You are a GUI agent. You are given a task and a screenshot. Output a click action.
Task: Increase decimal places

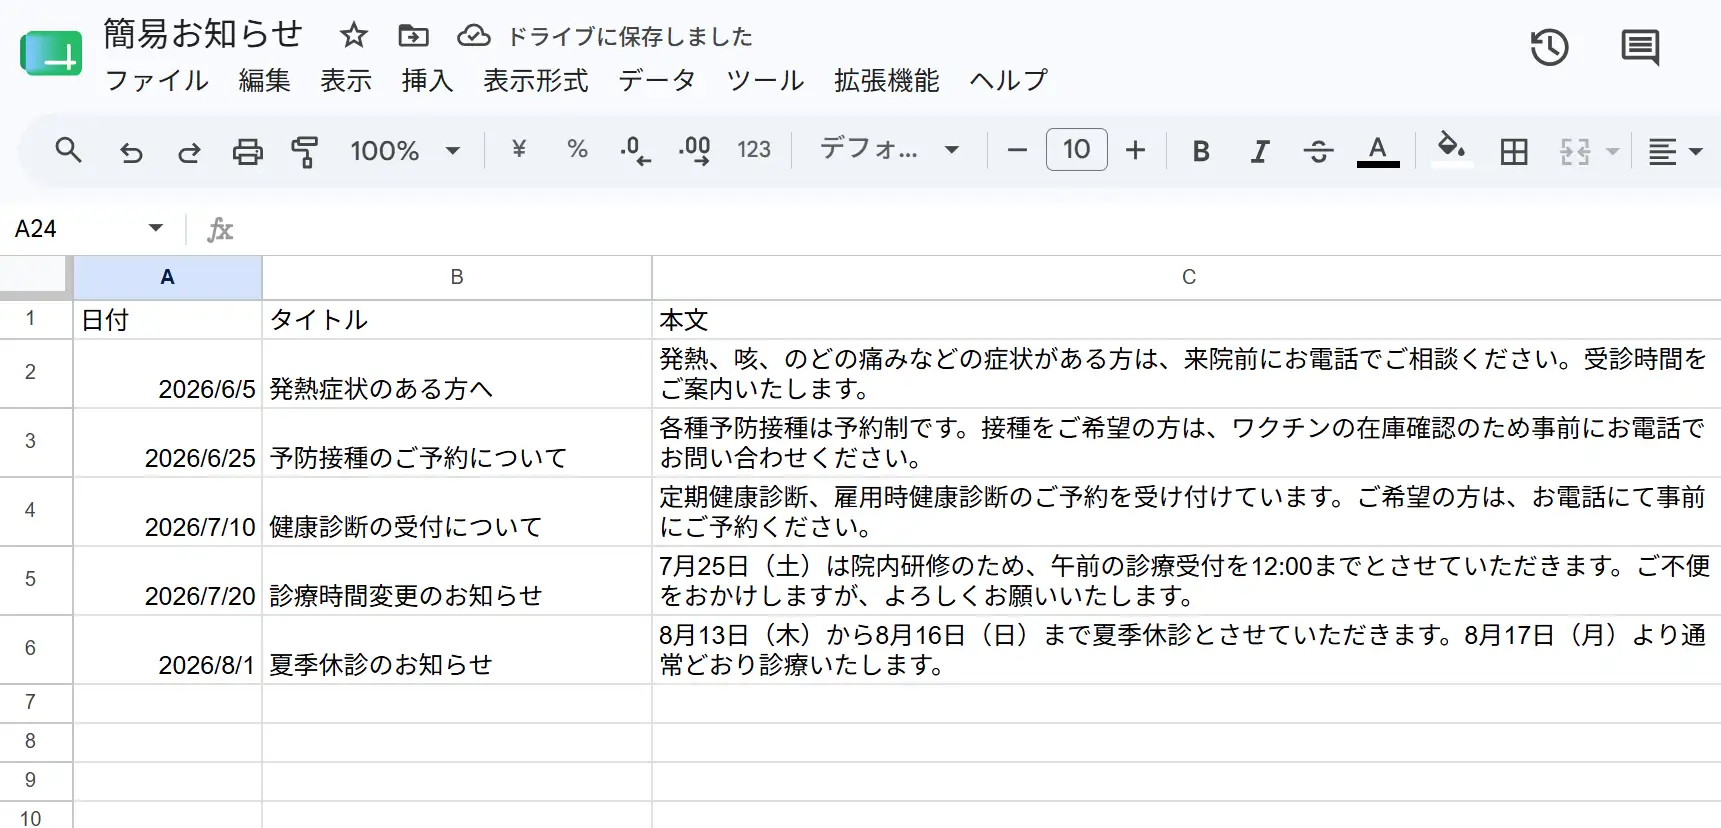pos(694,151)
